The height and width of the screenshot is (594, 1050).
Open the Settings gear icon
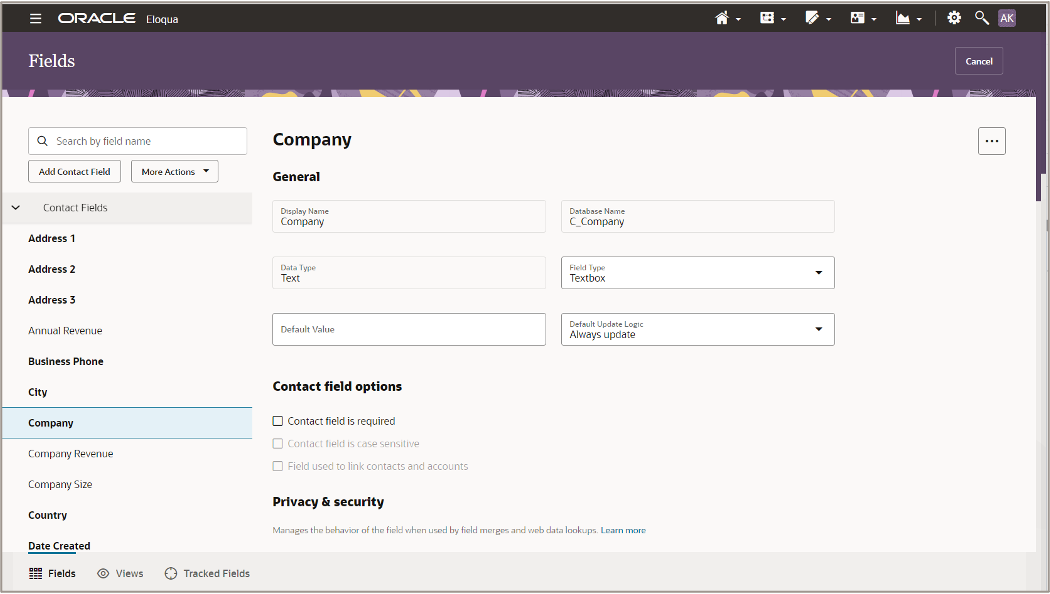954,18
